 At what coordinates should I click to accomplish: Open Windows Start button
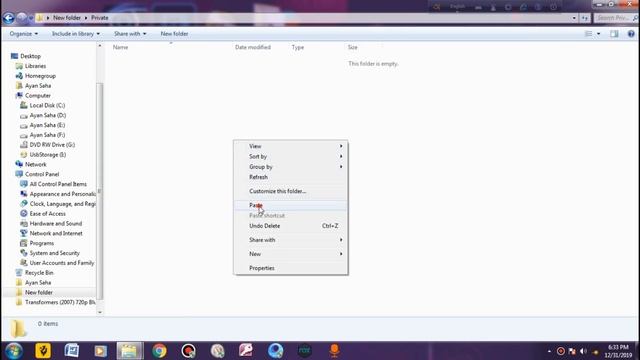pyautogui.click(x=13, y=351)
